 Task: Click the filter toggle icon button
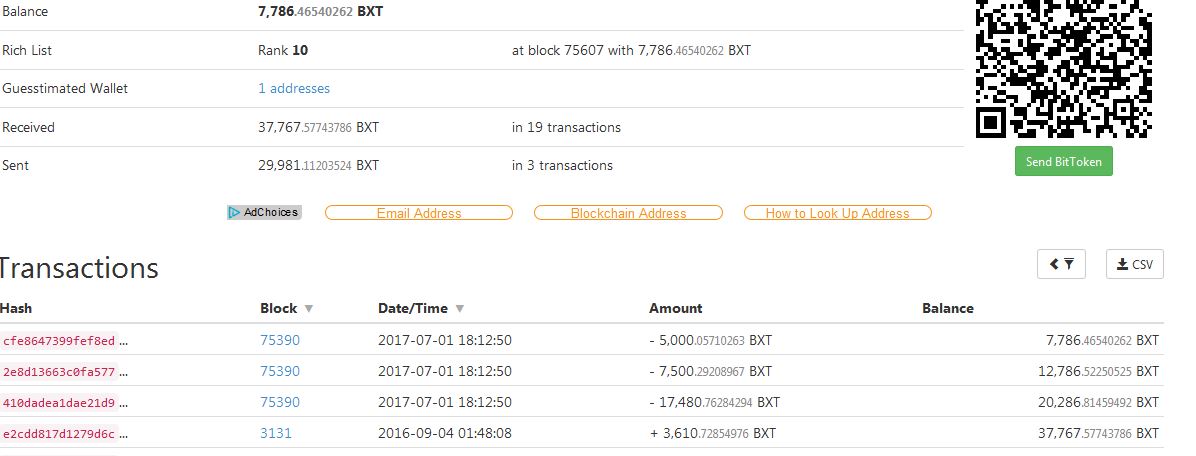click(x=1061, y=264)
